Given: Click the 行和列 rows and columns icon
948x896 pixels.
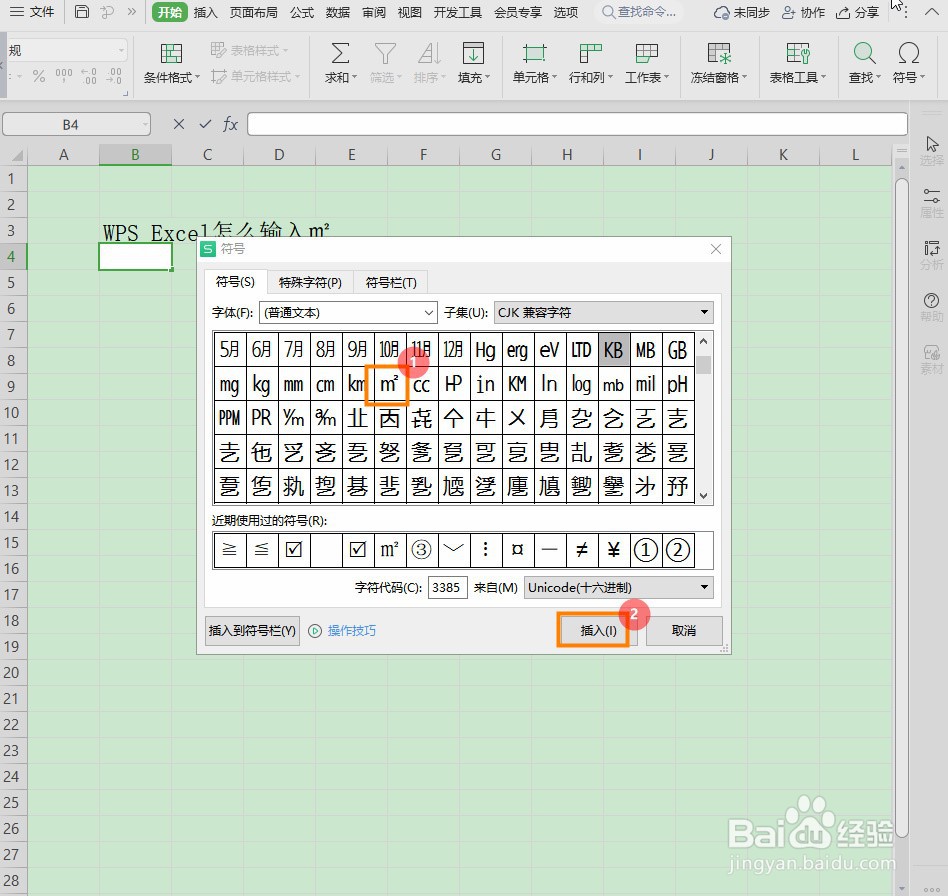Looking at the screenshot, I should [590, 53].
